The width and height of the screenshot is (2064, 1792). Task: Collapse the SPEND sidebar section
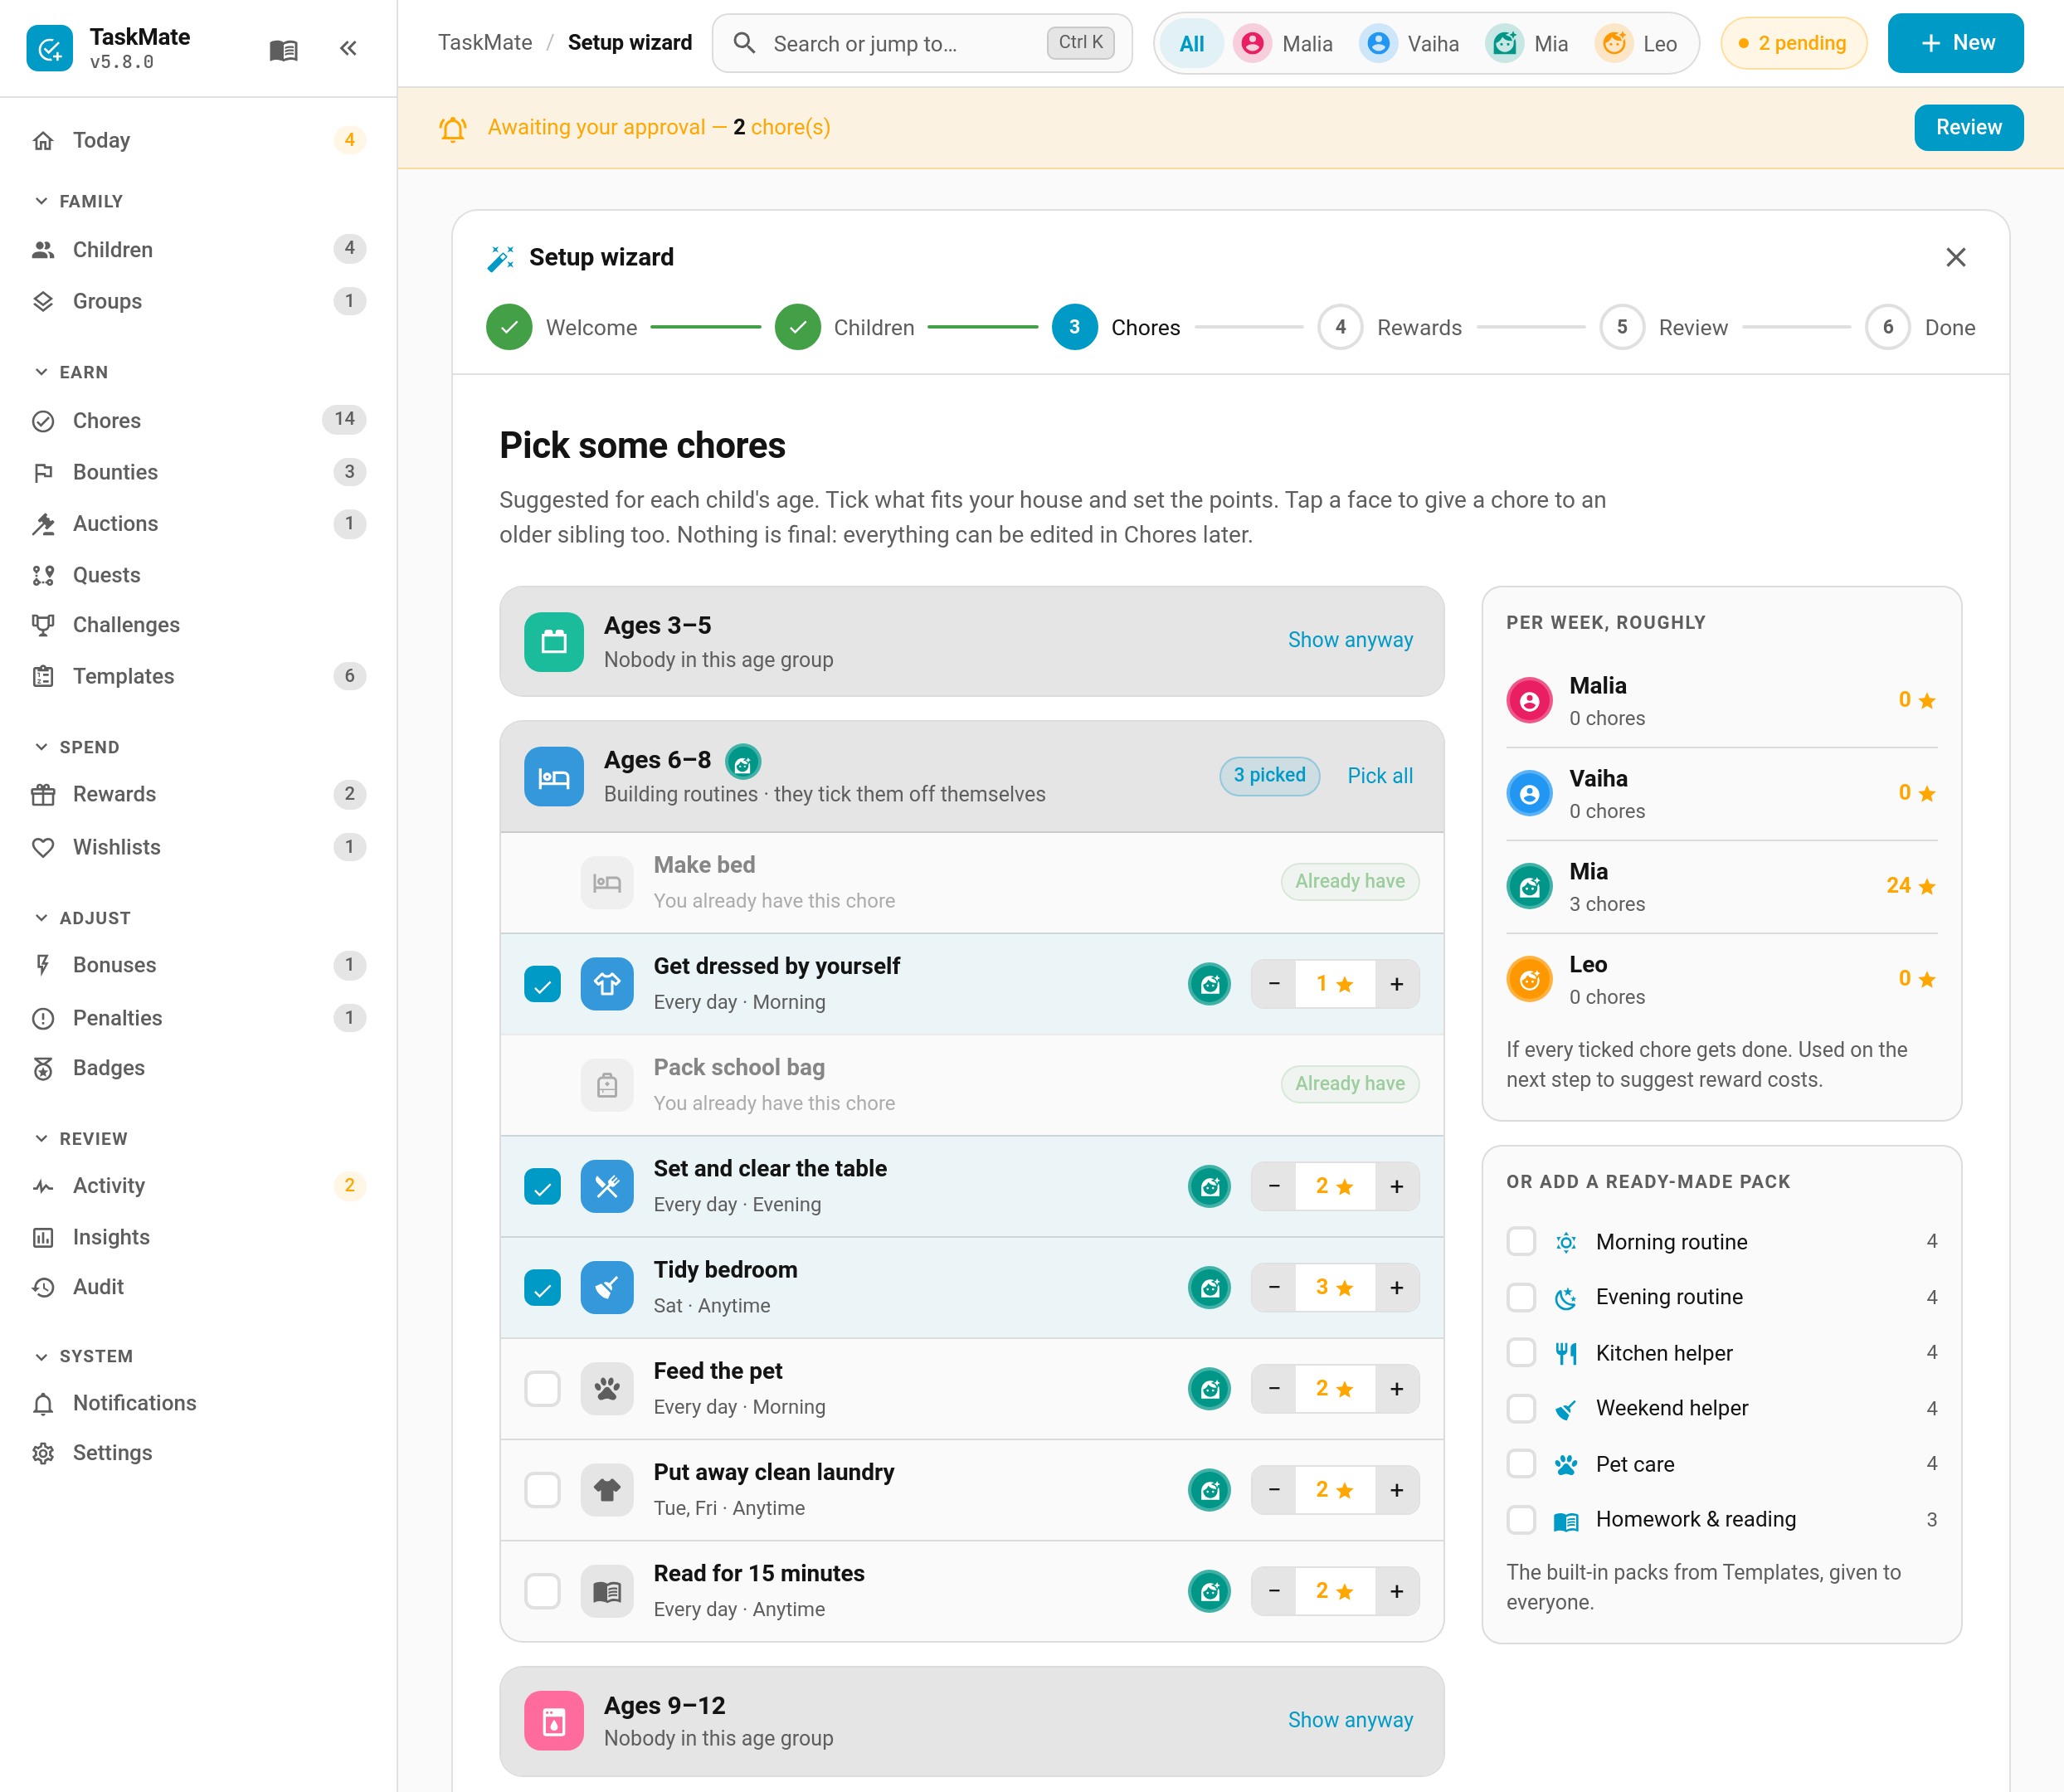tap(76, 747)
